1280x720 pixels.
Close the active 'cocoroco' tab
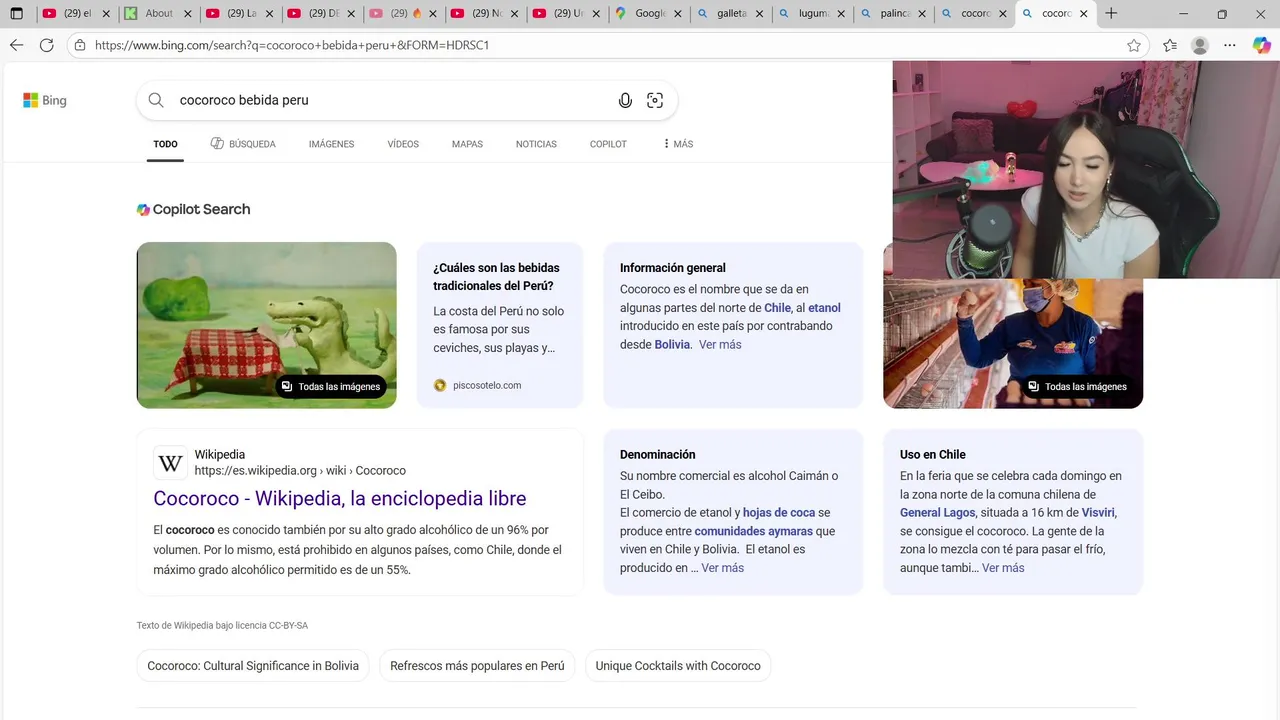click(1083, 14)
